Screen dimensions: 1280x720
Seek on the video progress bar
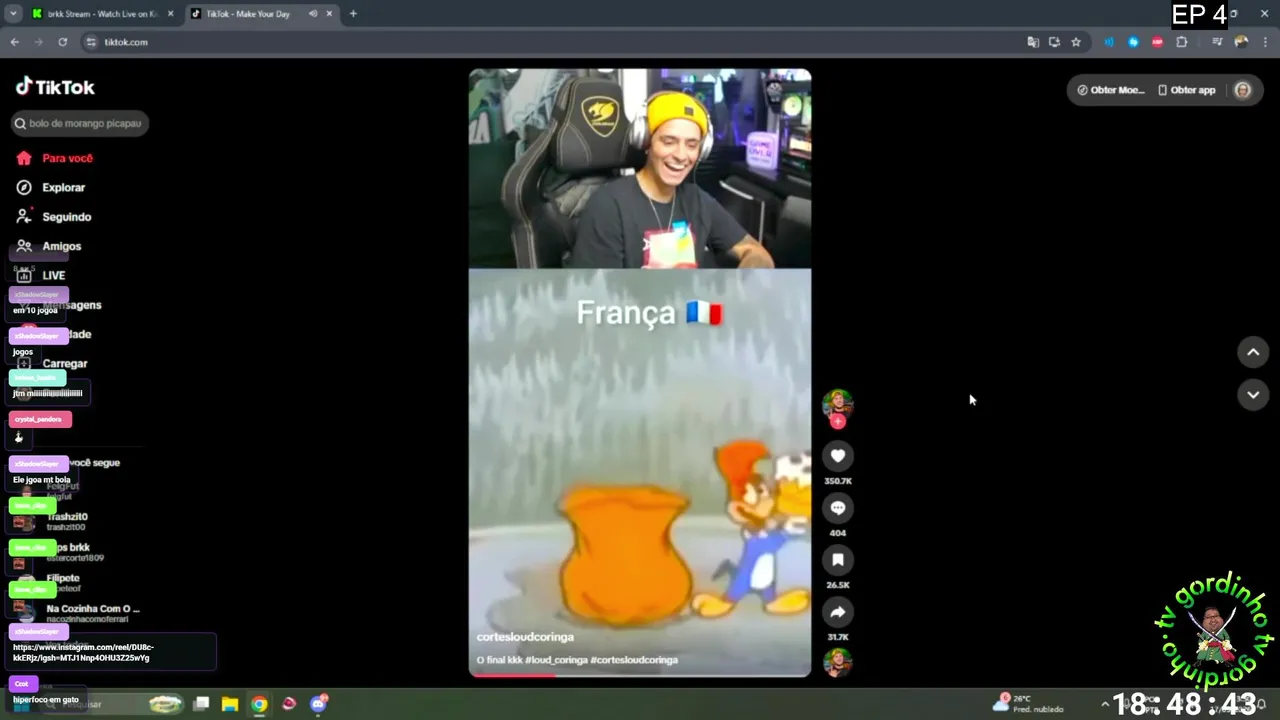tap(640, 675)
